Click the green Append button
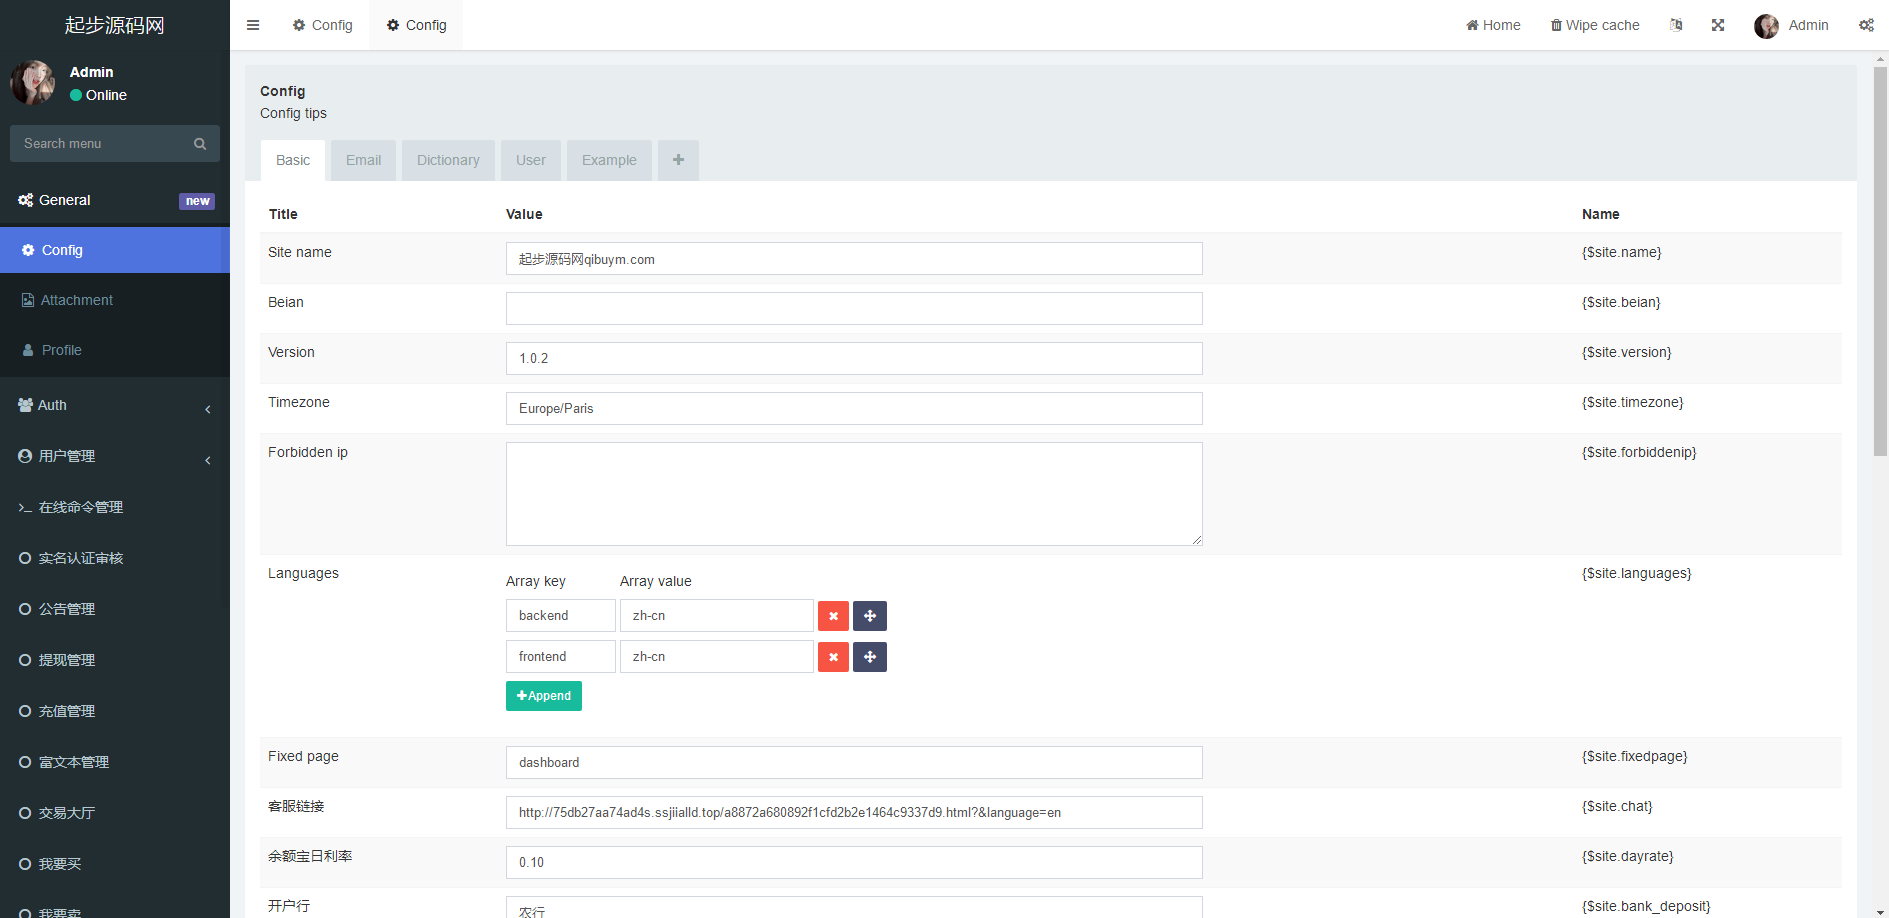This screenshot has width=1889, height=918. coord(544,696)
